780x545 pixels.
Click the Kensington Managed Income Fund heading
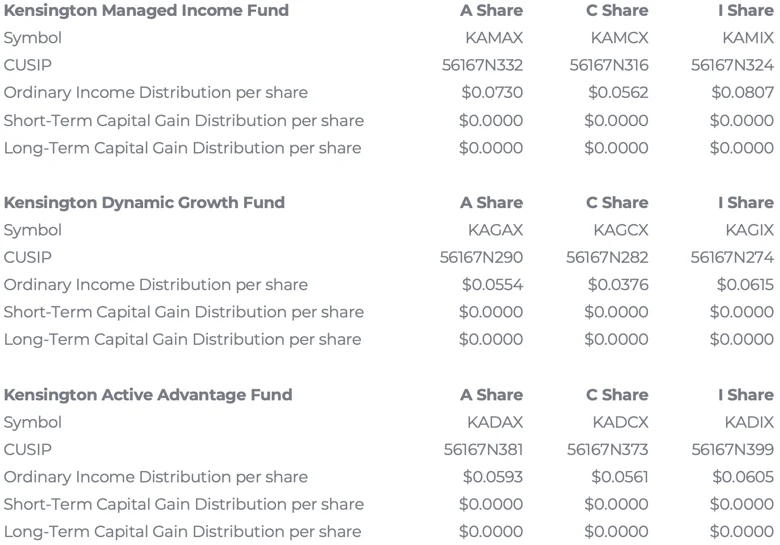pos(146,11)
